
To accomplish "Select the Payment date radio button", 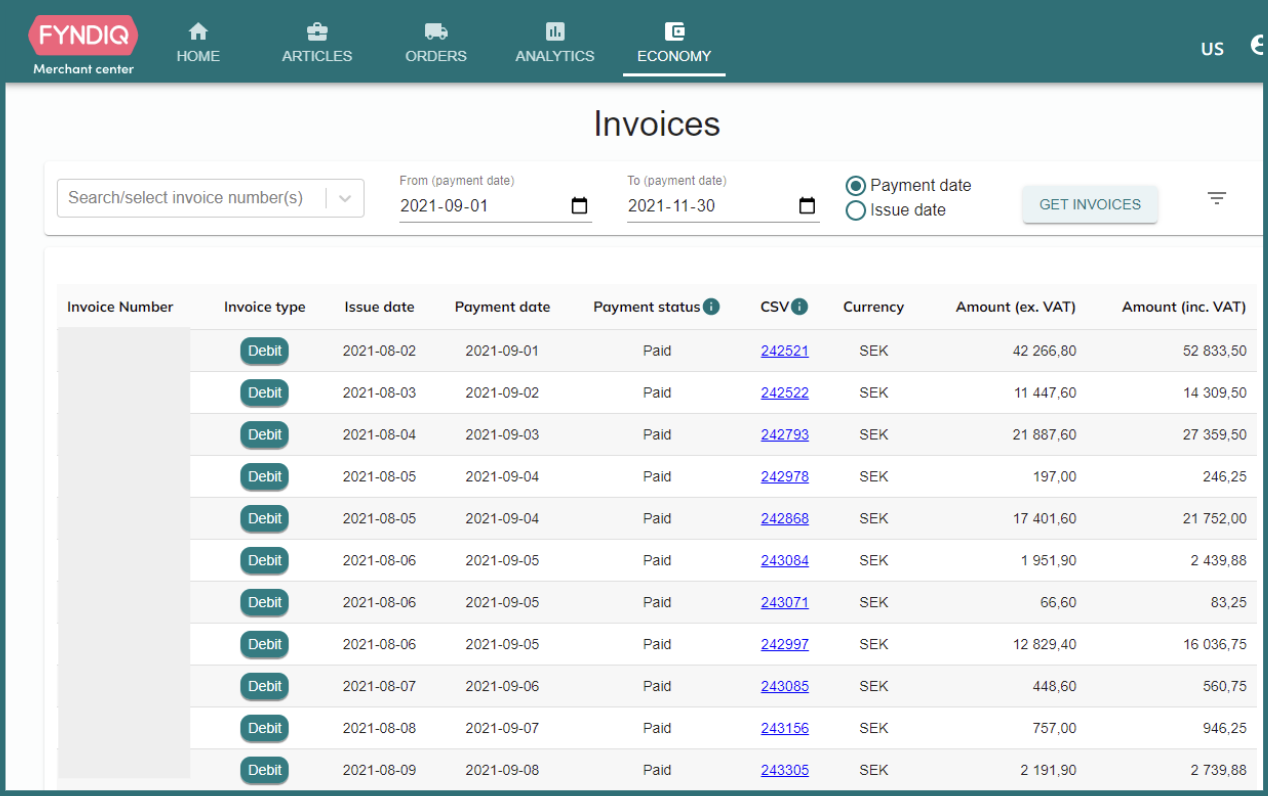I will (855, 186).
